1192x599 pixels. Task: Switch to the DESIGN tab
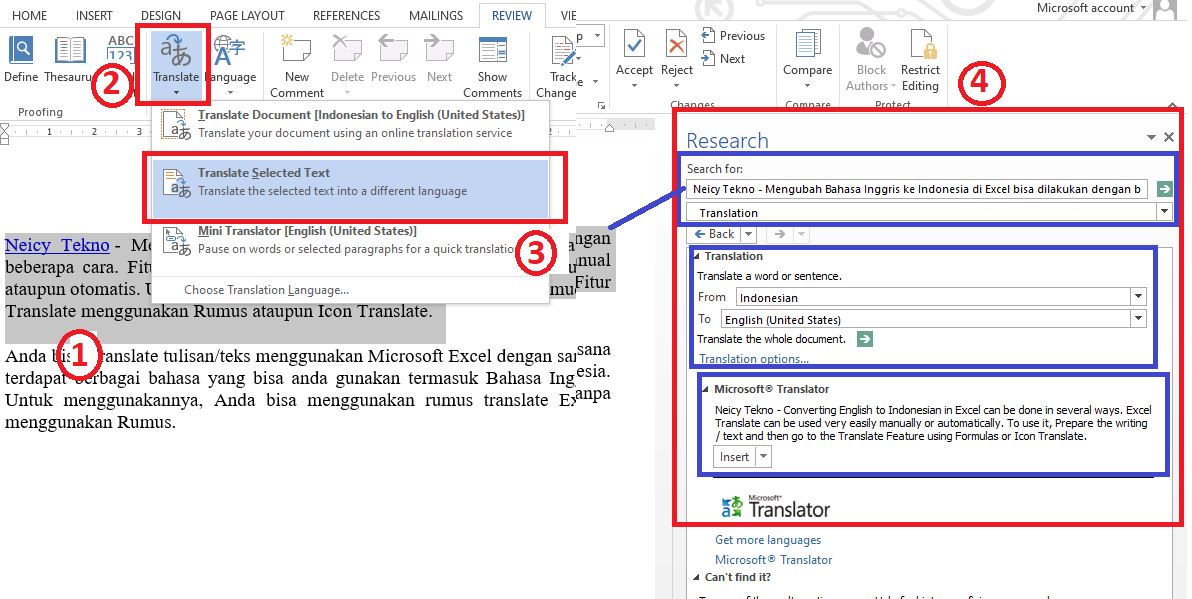click(x=161, y=15)
